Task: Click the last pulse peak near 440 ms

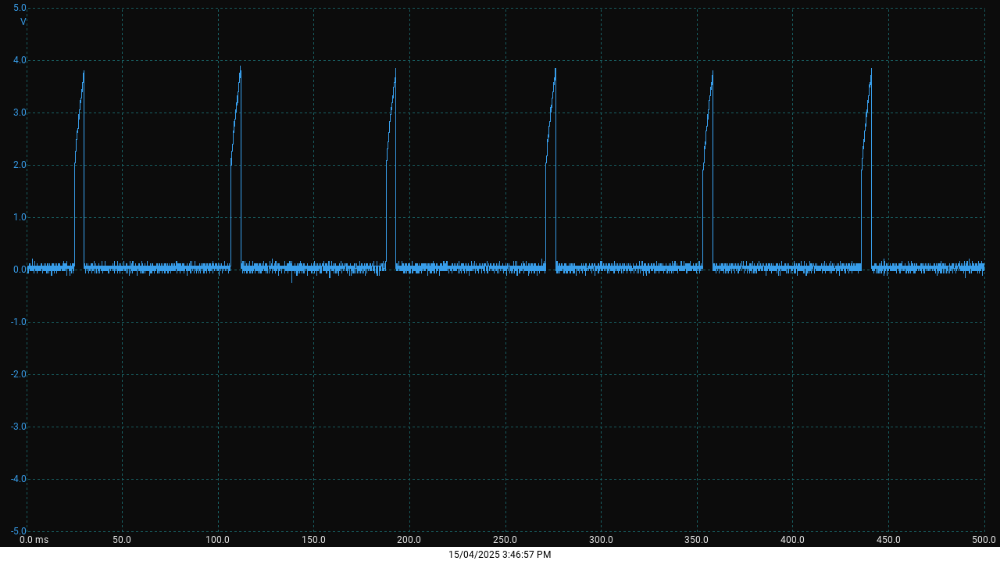Action: coord(871,70)
